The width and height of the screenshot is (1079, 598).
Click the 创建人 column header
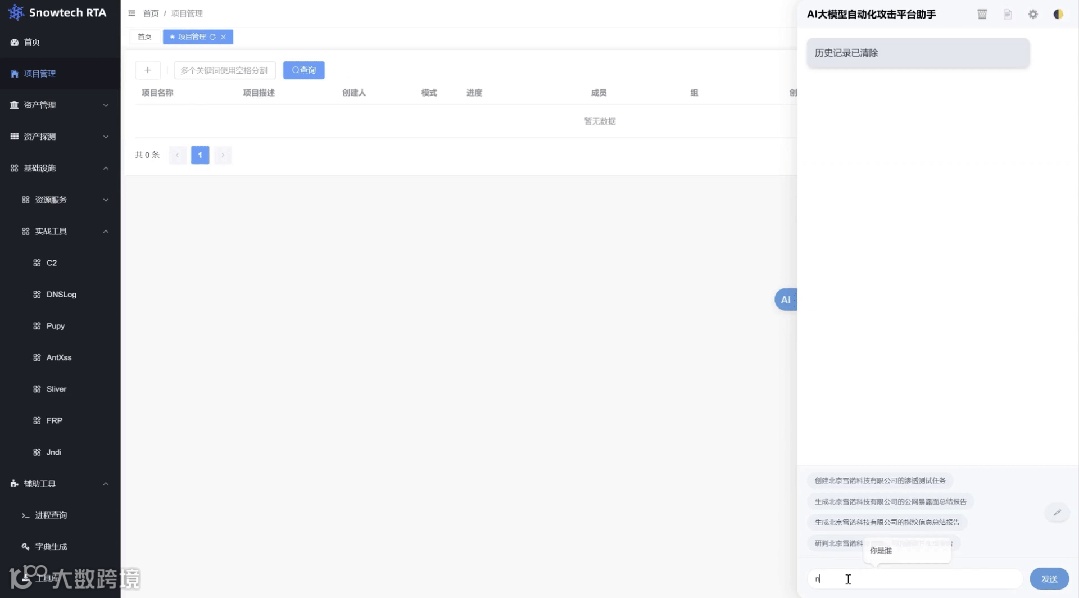354,93
